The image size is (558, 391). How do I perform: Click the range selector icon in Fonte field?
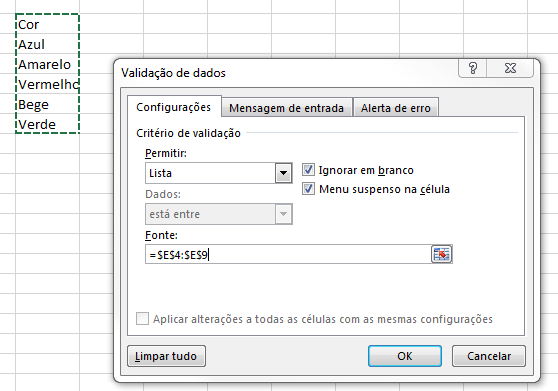[442, 254]
